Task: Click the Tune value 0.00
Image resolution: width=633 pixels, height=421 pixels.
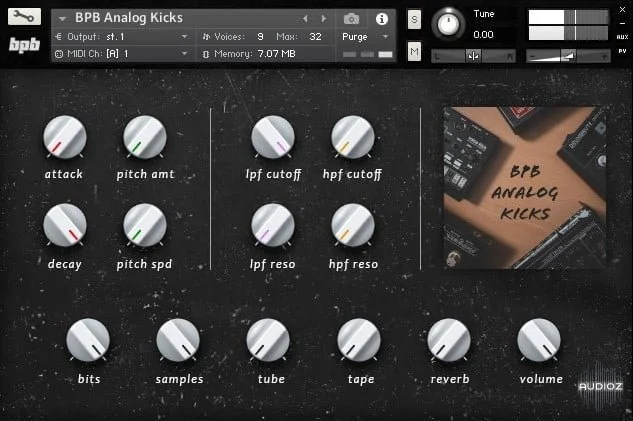Action: coord(483,35)
